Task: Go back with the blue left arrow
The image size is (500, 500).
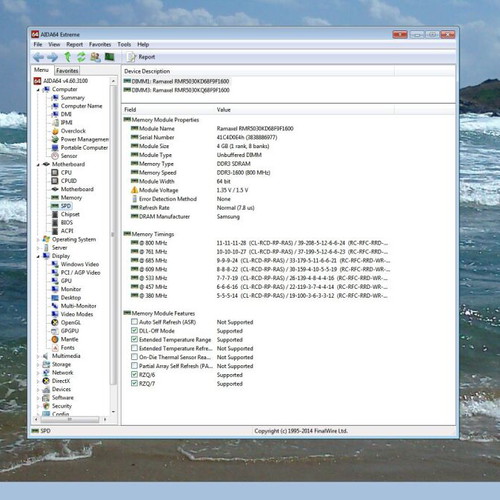Action: (x=38, y=57)
